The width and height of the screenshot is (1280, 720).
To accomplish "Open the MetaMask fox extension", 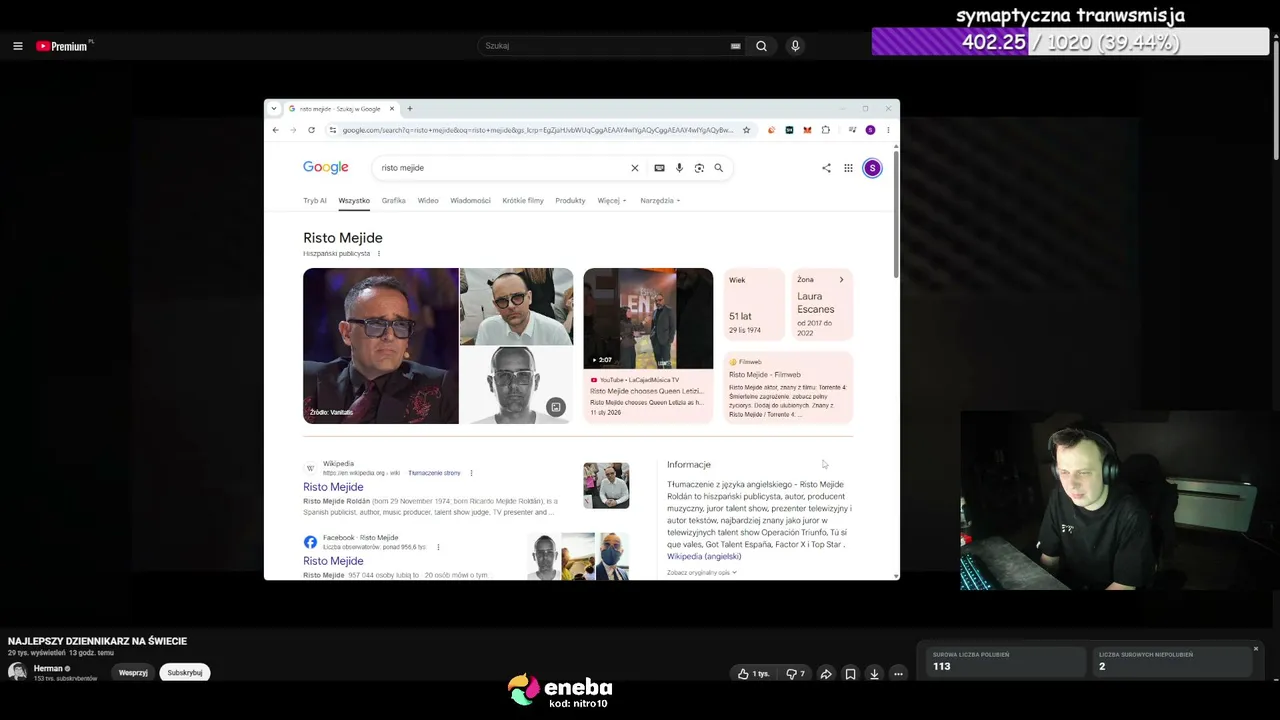I will (807, 130).
